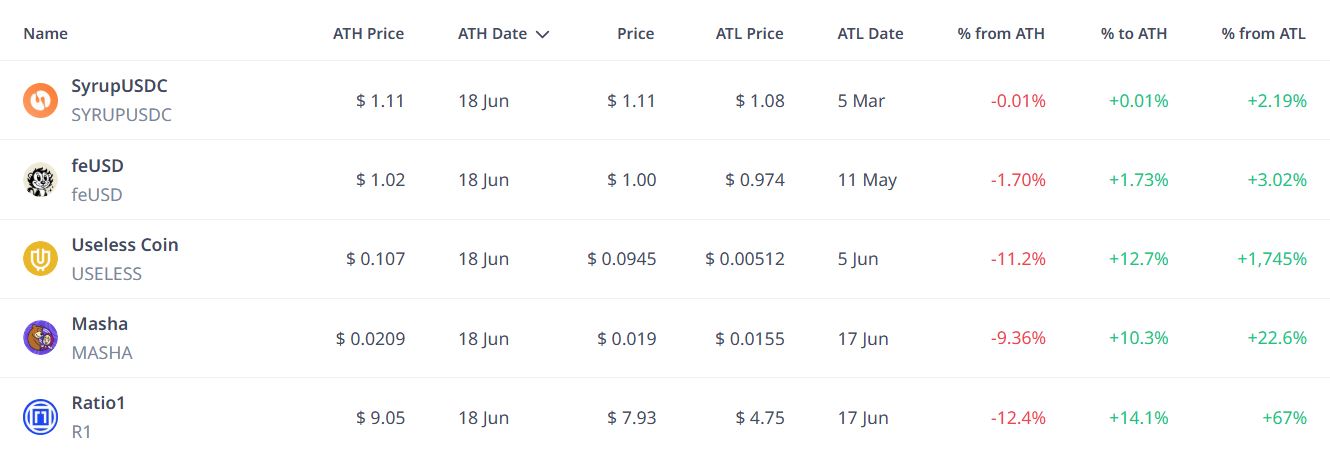Click the Useless Coin shield logo
Screen dimensions: 1330x456
click(x=41, y=259)
